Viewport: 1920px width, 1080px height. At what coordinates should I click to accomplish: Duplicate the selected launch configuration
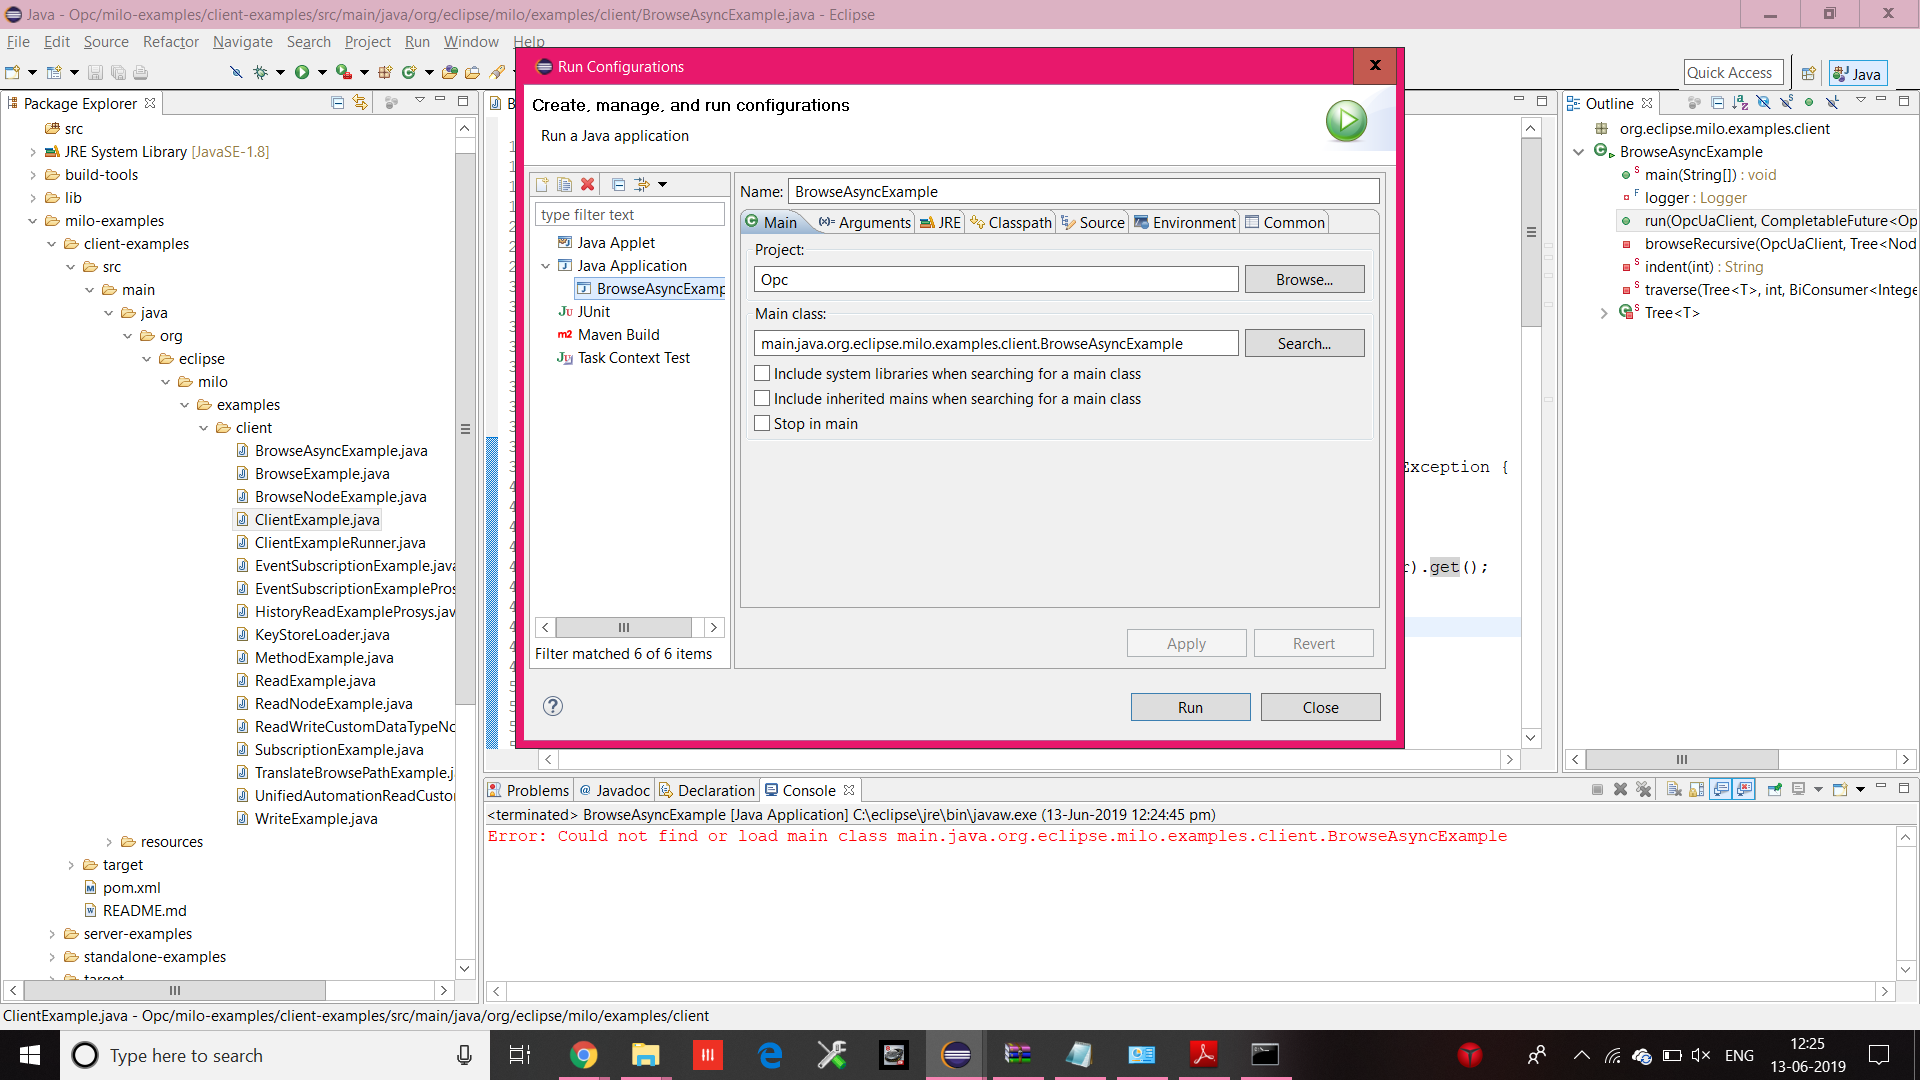564,185
